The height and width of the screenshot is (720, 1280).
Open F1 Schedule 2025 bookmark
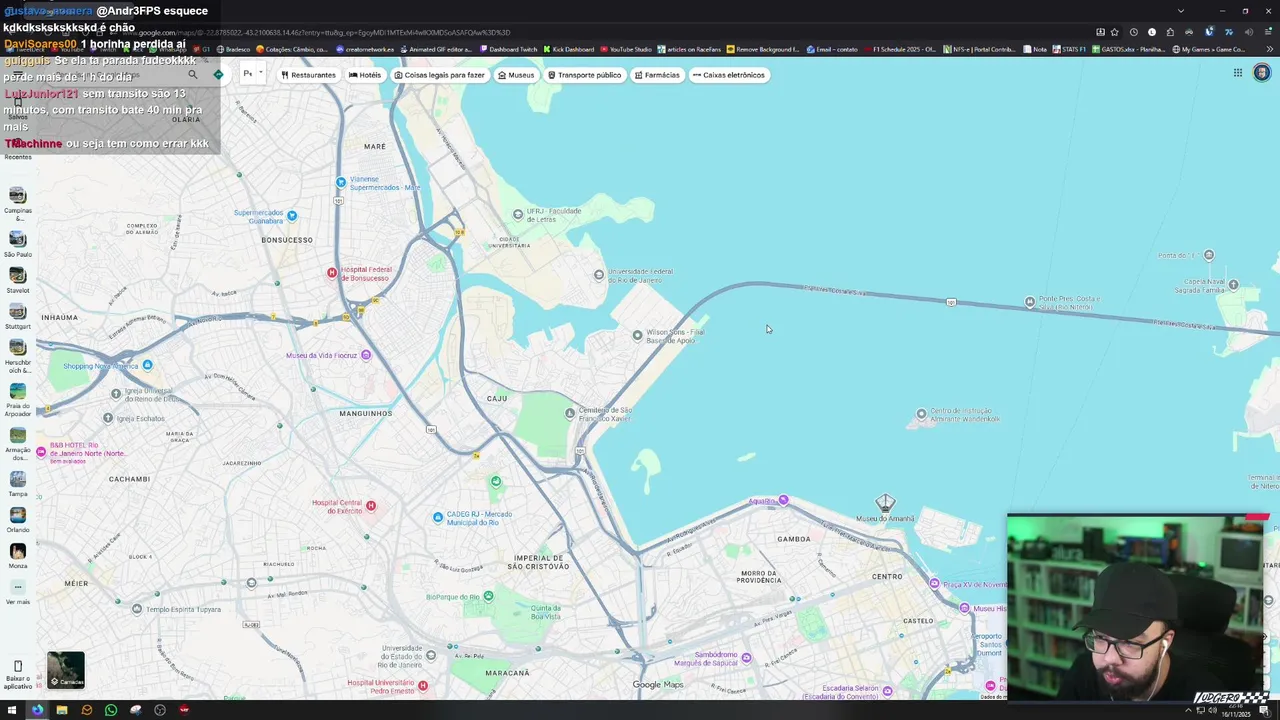(899, 49)
